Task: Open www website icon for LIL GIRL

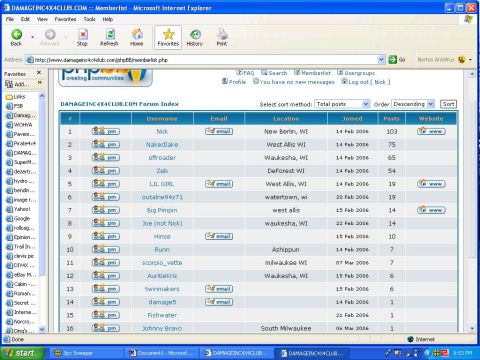Action: 431,184
